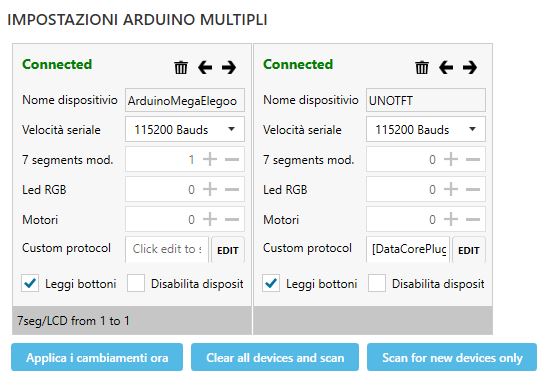Select Scan for new devices only
The image size is (549, 385).
452,357
